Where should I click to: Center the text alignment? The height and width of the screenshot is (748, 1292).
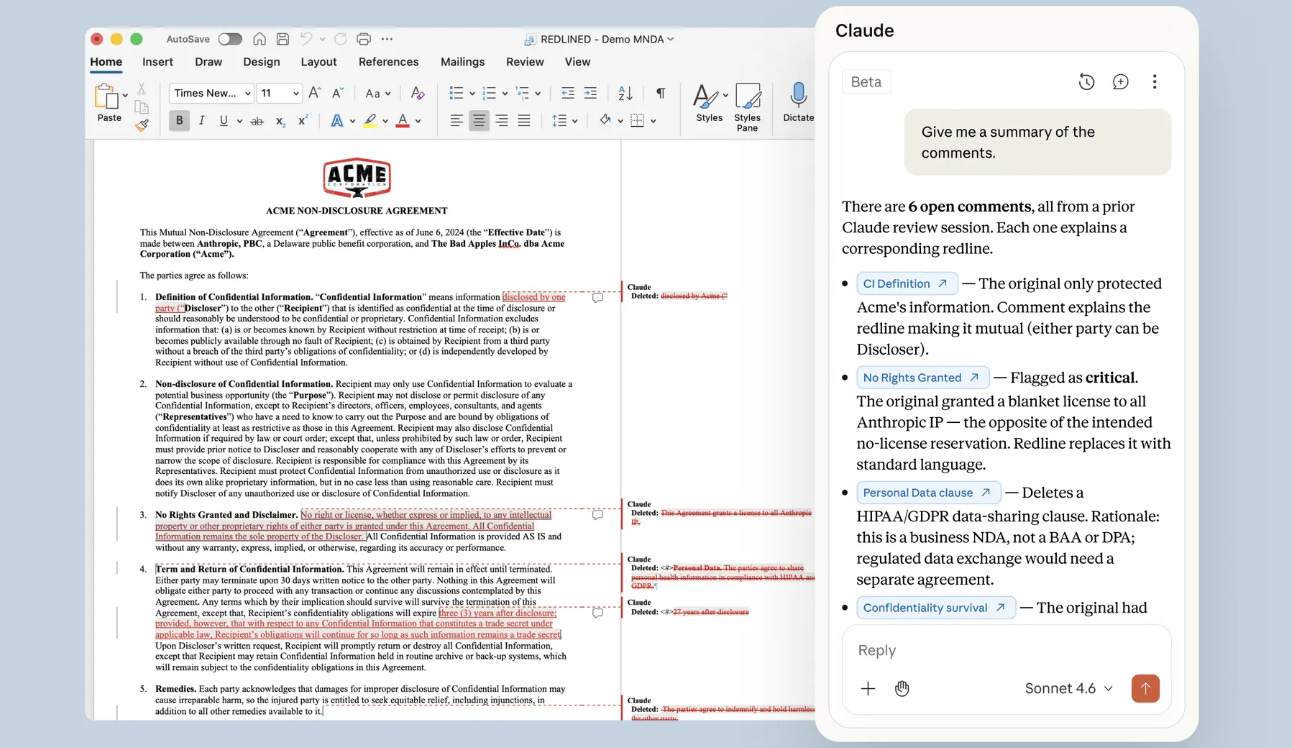pyautogui.click(x=479, y=121)
